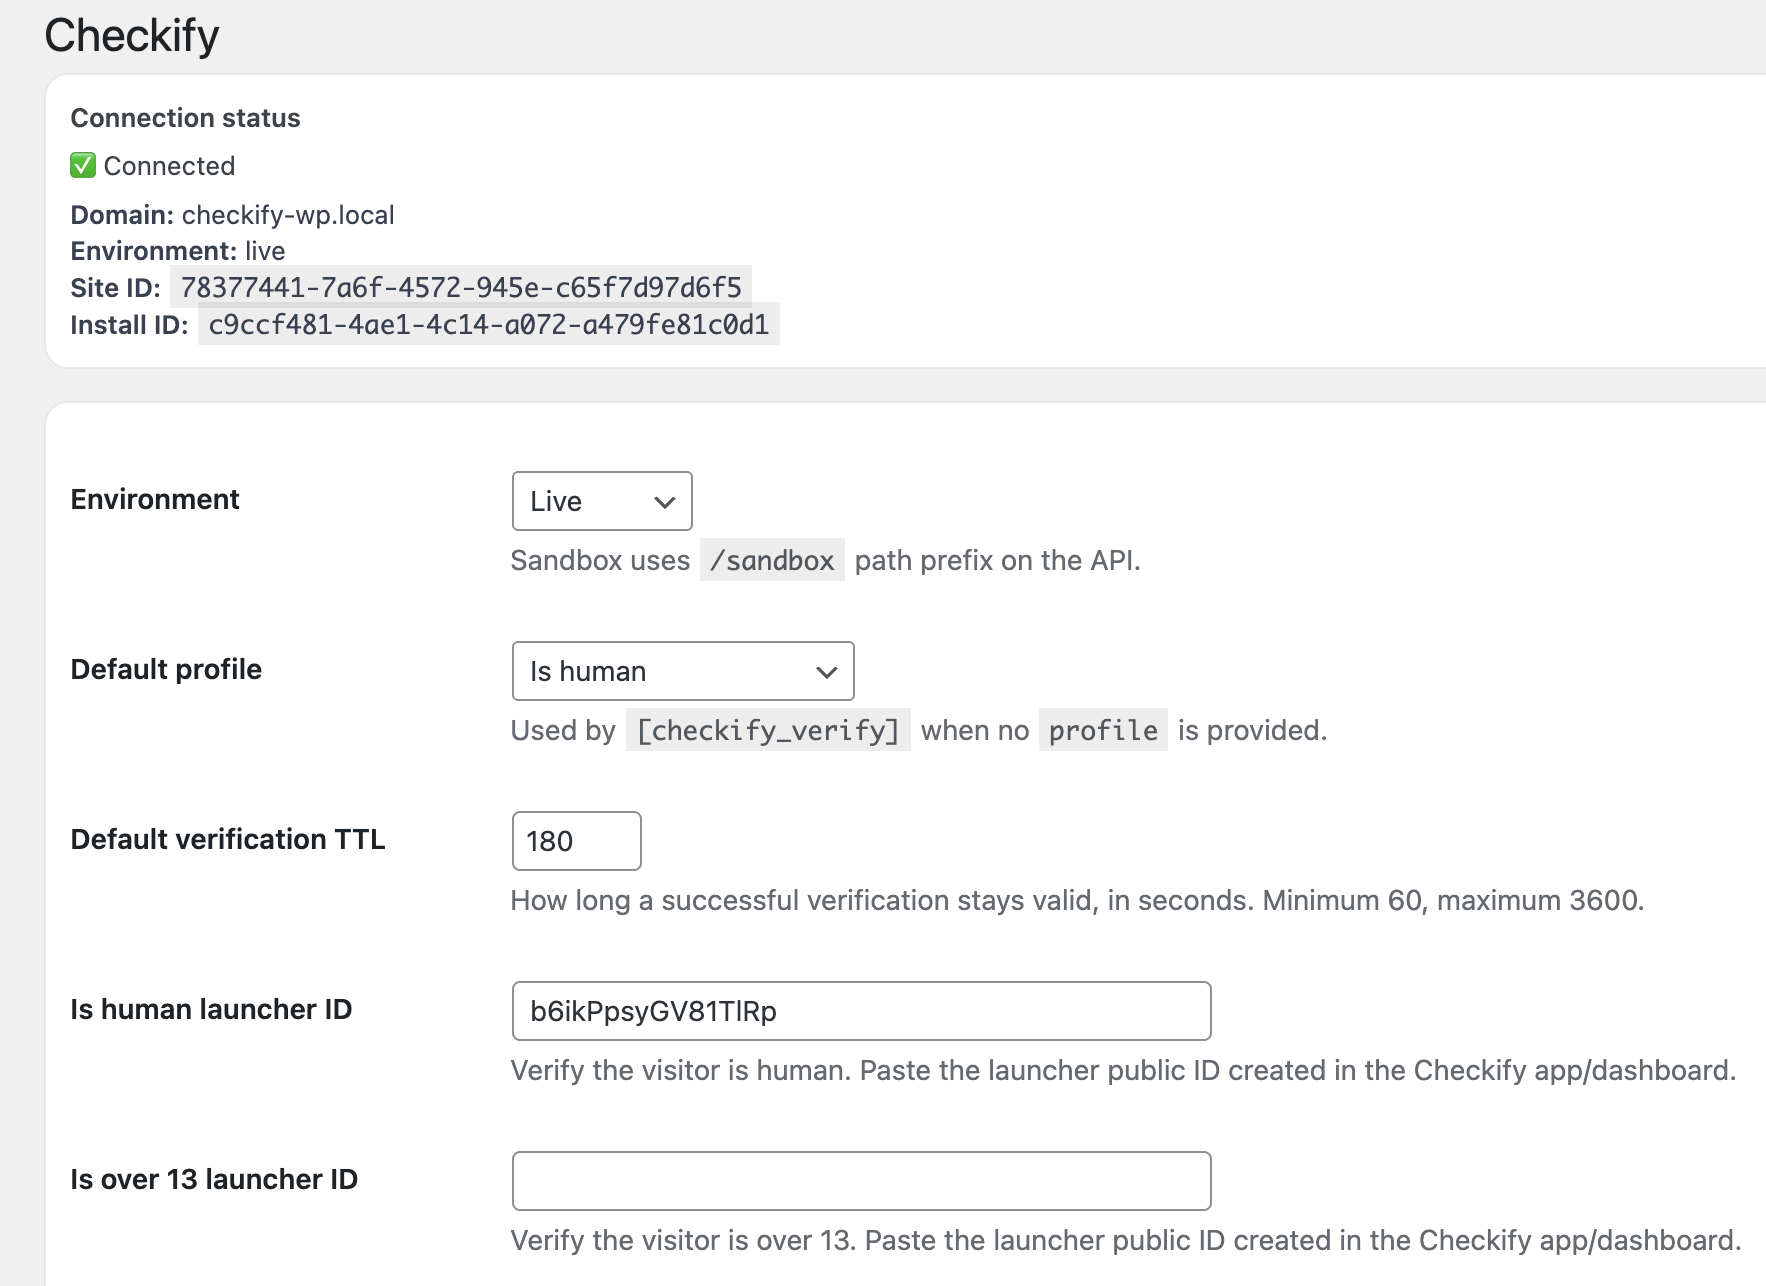Select the Install ID value c9ccf481-4ae1-4c14-a072-a479fe81c0d1
1766x1286 pixels.
coord(488,325)
